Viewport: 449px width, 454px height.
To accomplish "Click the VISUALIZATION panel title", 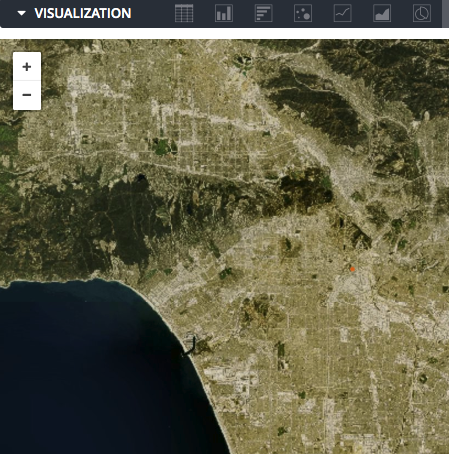I will (83, 13).
